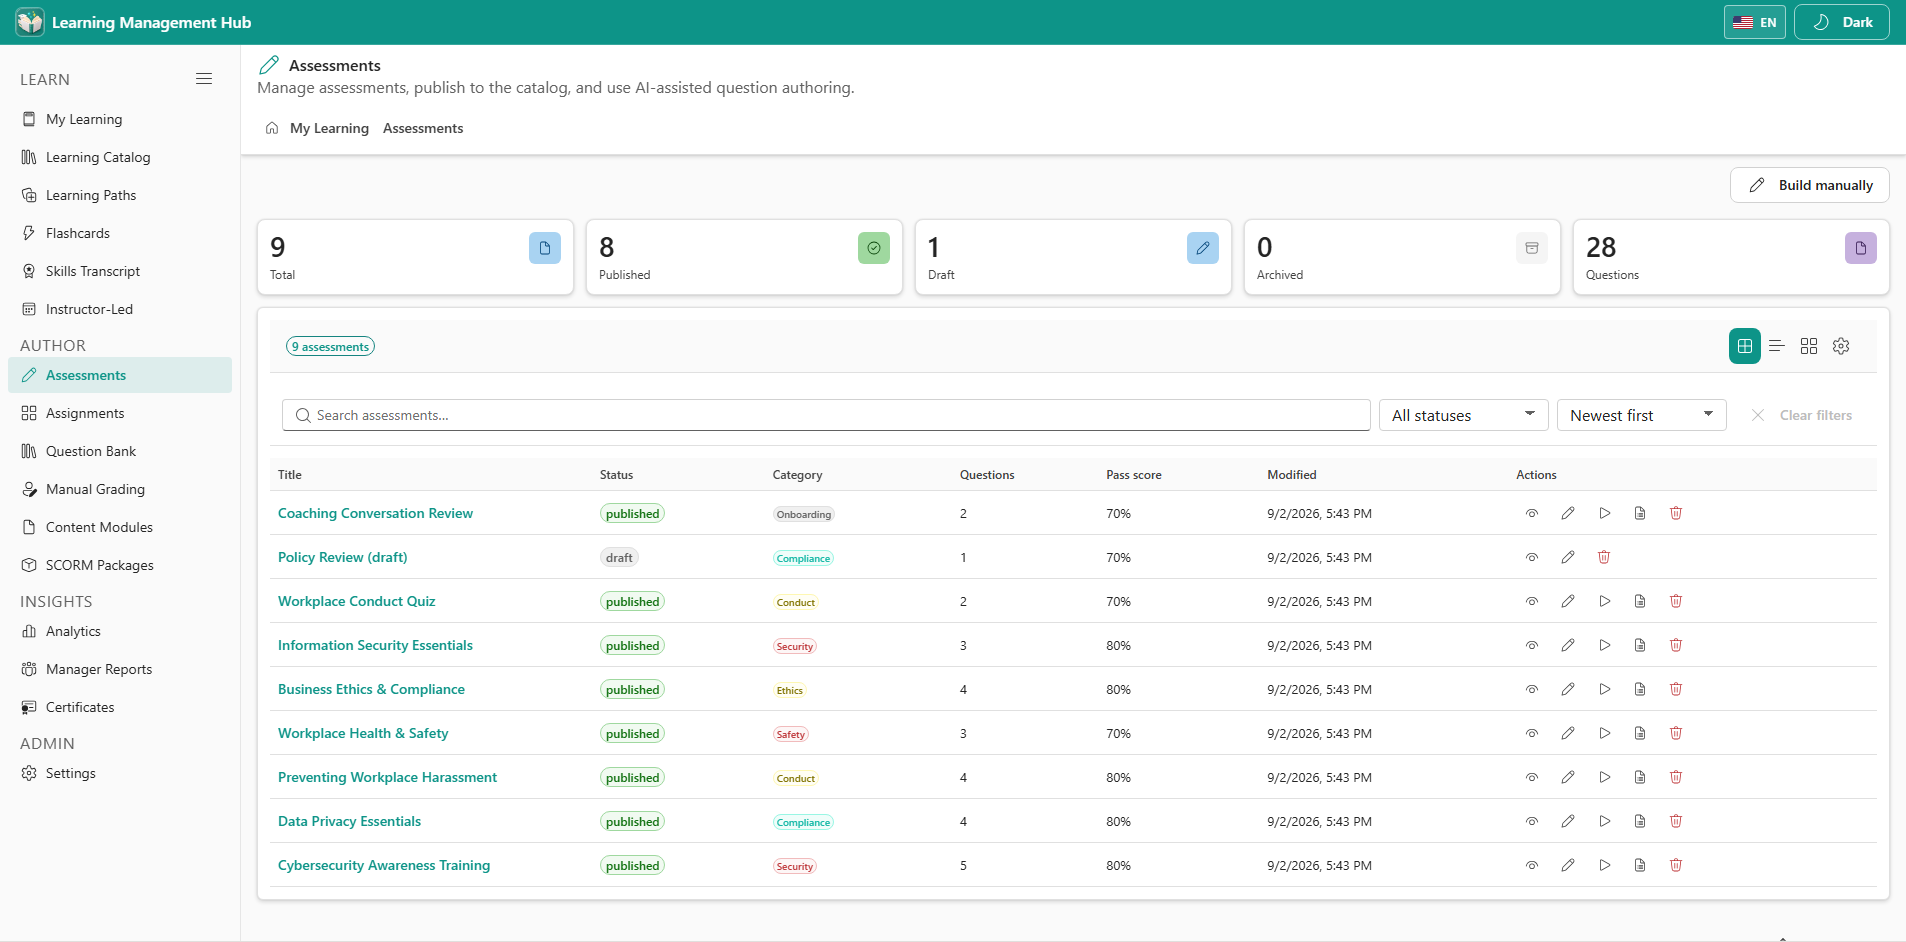Delete Preventing Workplace Harassment
1906x942 pixels.
[x=1676, y=777]
